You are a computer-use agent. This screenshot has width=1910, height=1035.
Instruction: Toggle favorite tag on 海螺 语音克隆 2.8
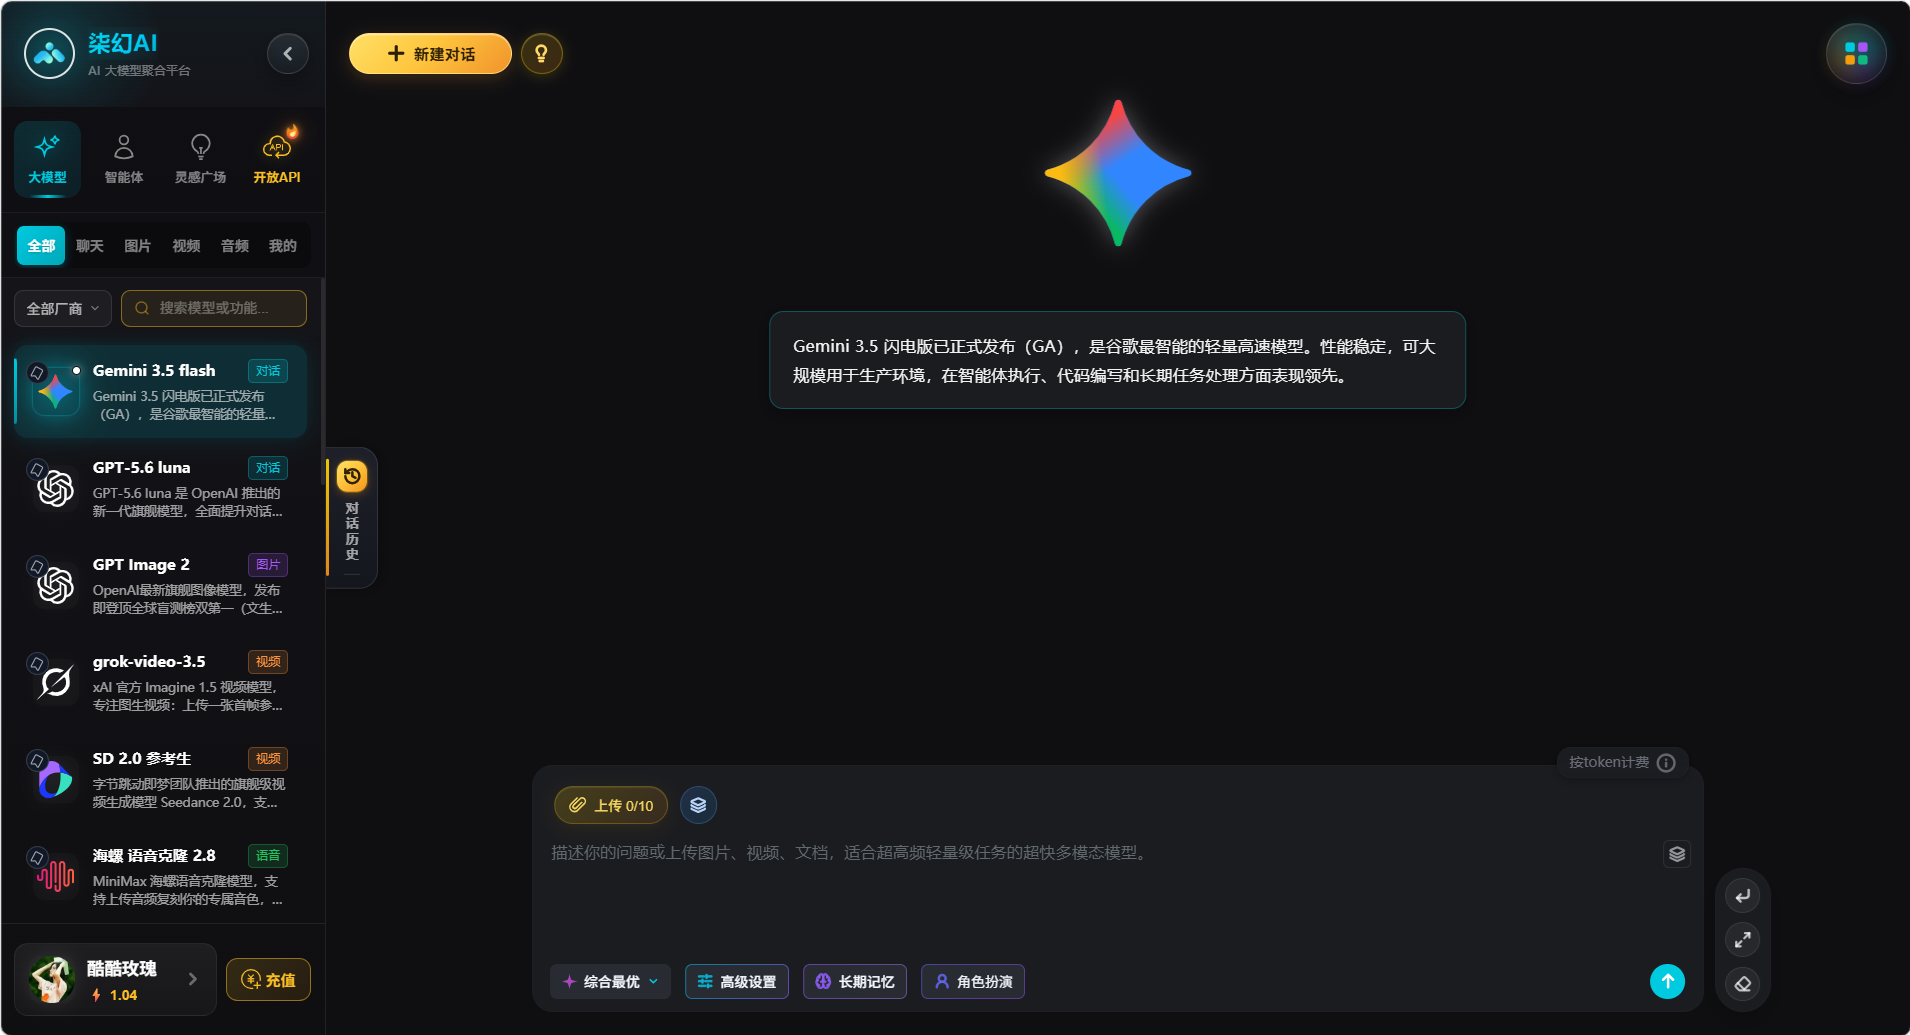37,857
